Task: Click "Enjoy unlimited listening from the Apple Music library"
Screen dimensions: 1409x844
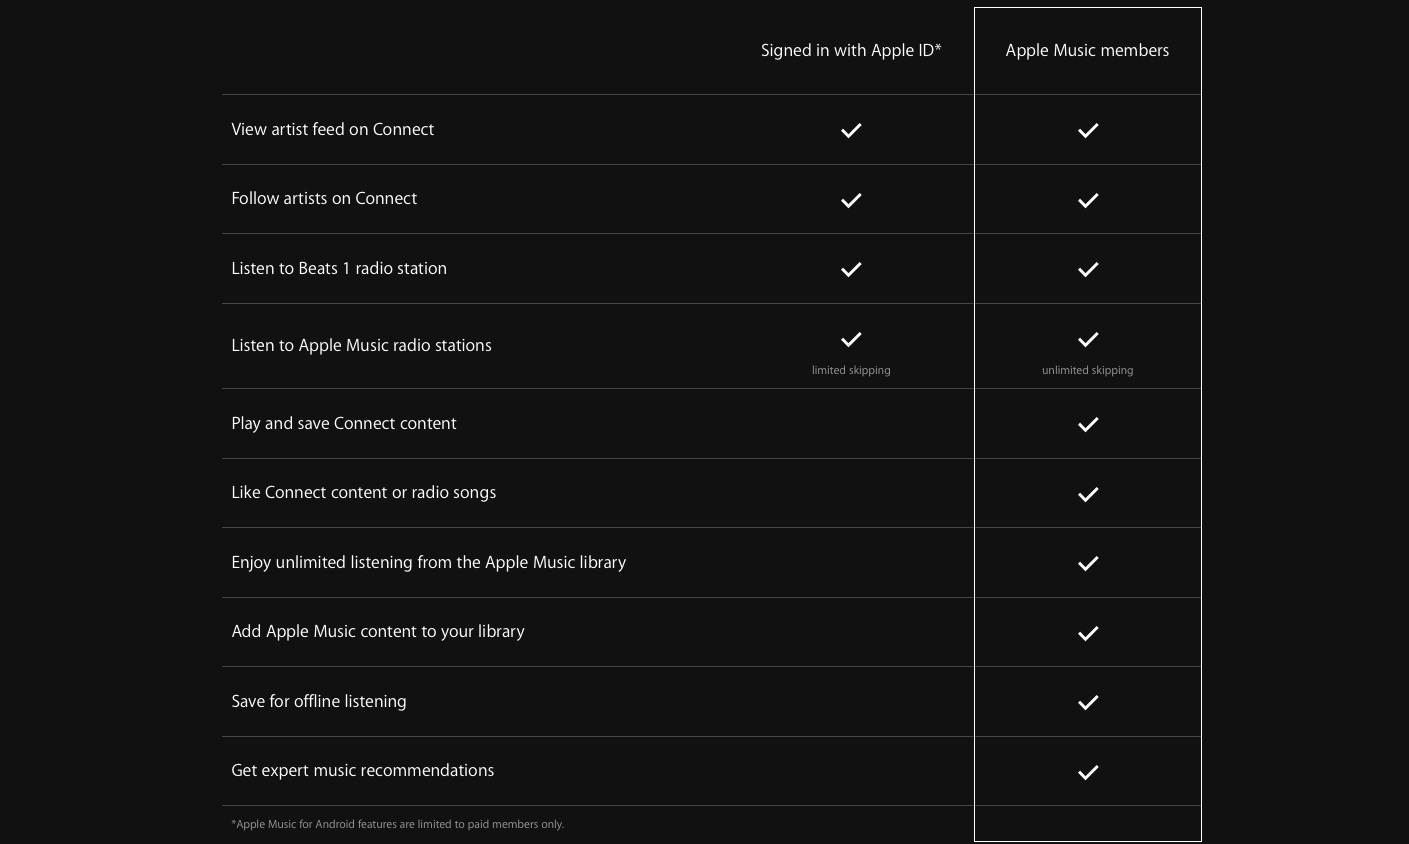Action: [428, 563]
